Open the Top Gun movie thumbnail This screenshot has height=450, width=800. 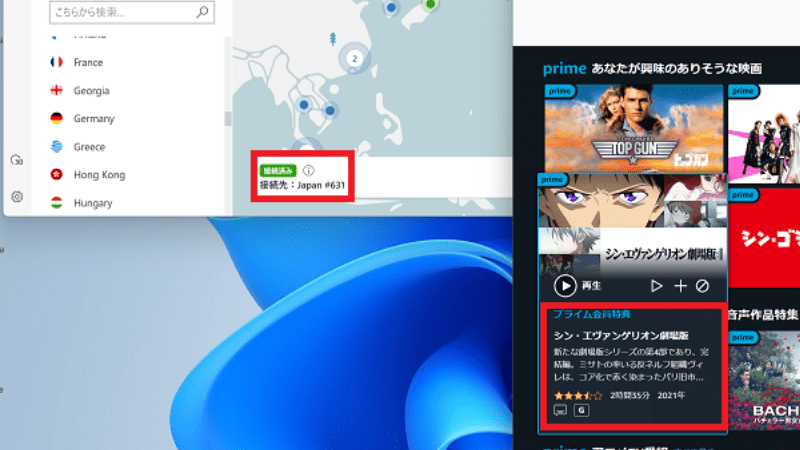(x=634, y=129)
